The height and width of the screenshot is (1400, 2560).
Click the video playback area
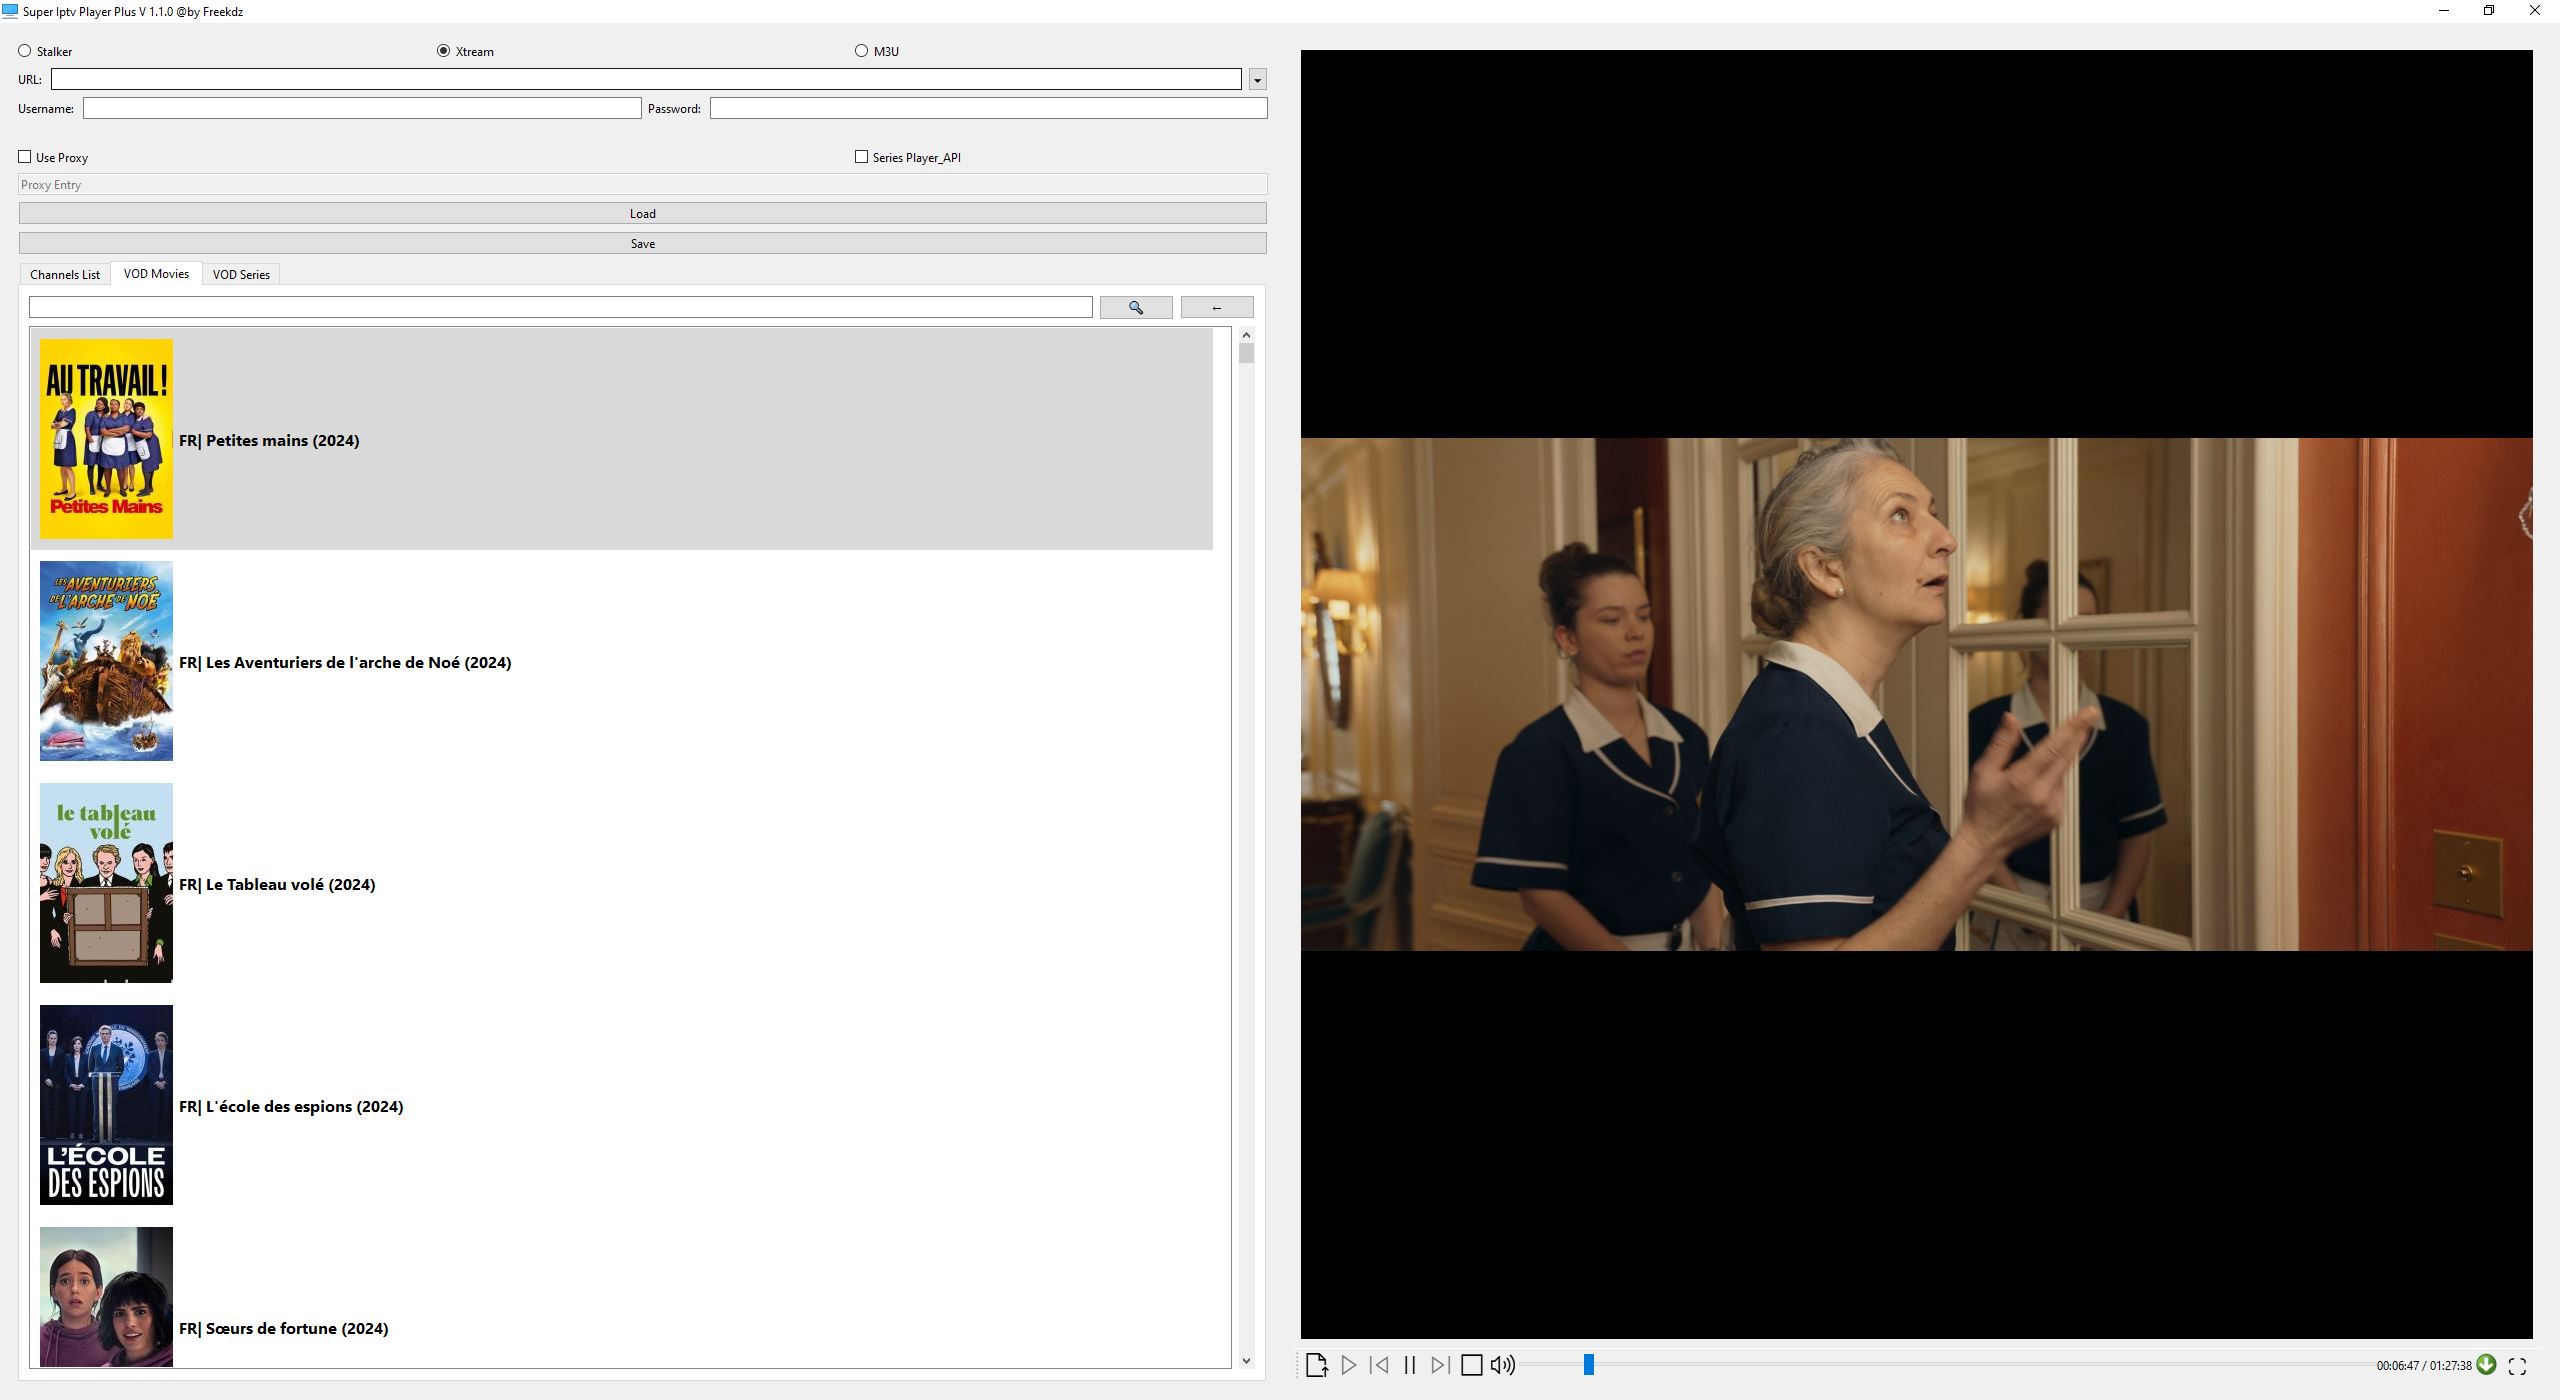click(x=1916, y=694)
